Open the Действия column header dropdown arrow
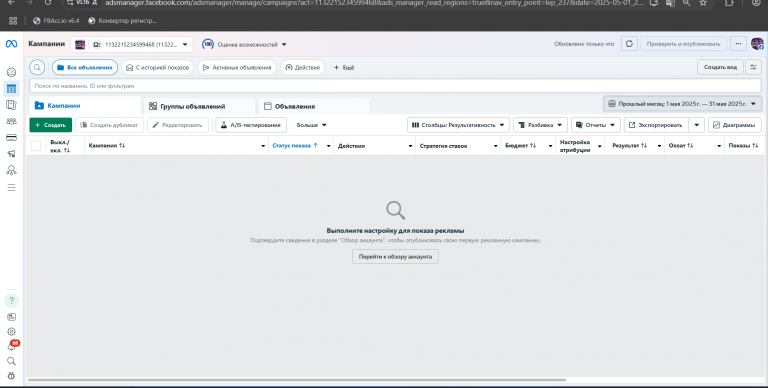 (x=410, y=146)
